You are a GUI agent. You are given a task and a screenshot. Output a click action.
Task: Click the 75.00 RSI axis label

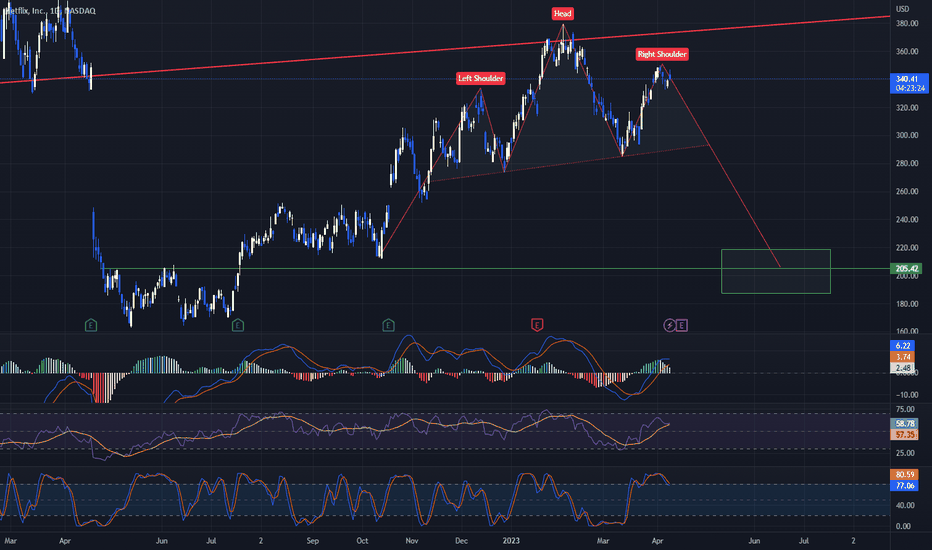pos(905,409)
